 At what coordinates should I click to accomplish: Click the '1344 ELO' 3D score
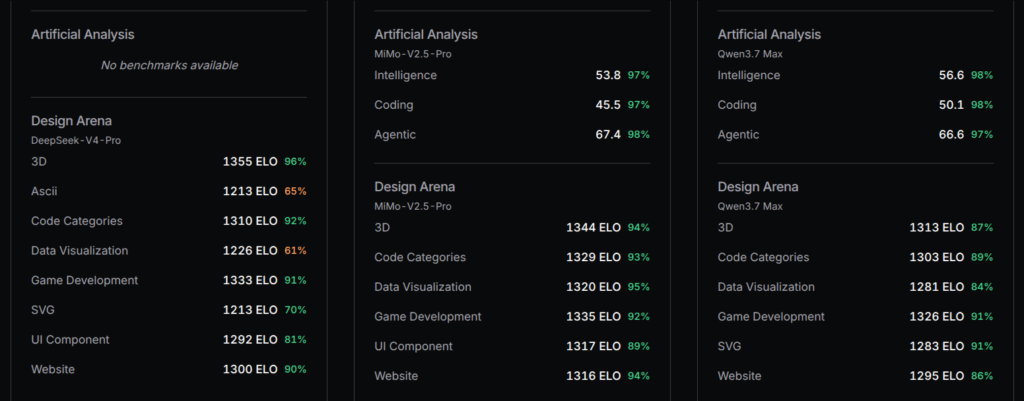pos(594,227)
